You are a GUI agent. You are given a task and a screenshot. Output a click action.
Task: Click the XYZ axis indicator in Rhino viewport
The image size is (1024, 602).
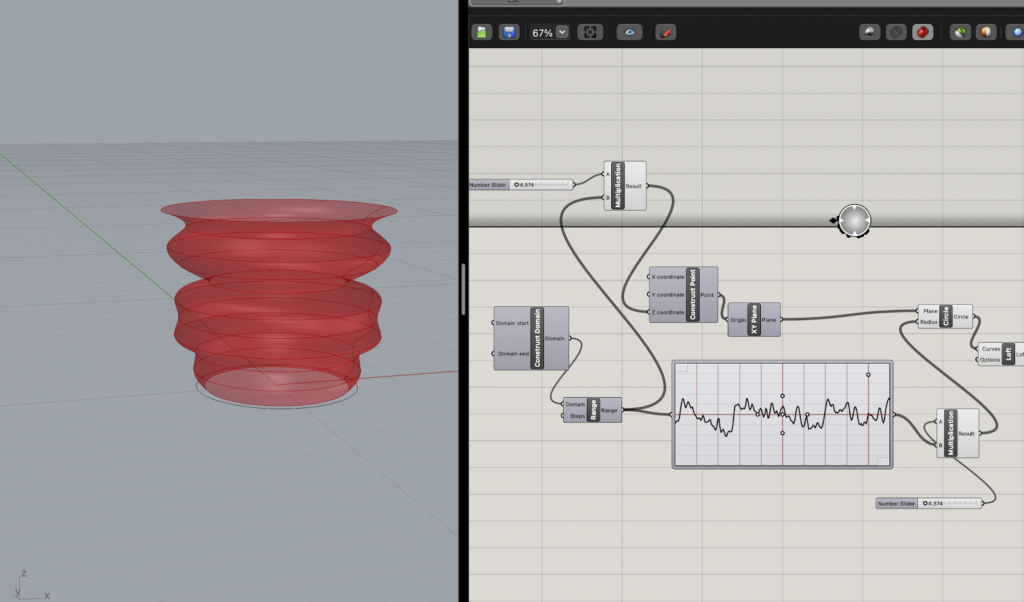pyautogui.click(x=29, y=585)
